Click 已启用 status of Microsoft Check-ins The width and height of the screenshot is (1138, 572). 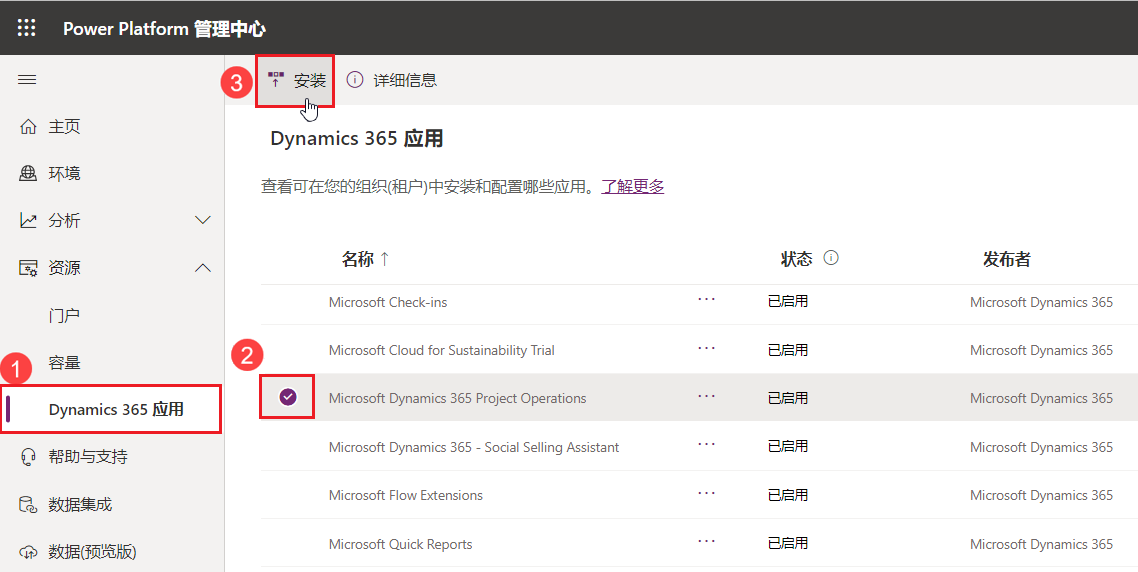click(787, 301)
